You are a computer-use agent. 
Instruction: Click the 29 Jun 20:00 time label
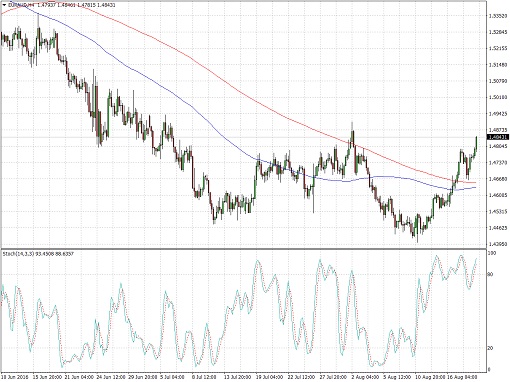(x=142, y=377)
